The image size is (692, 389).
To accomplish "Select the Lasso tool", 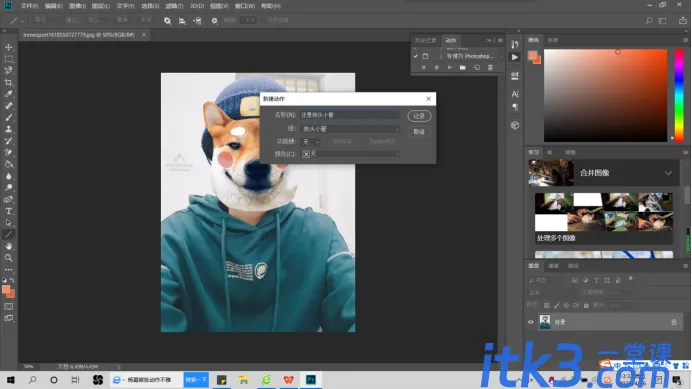I will 9,71.
